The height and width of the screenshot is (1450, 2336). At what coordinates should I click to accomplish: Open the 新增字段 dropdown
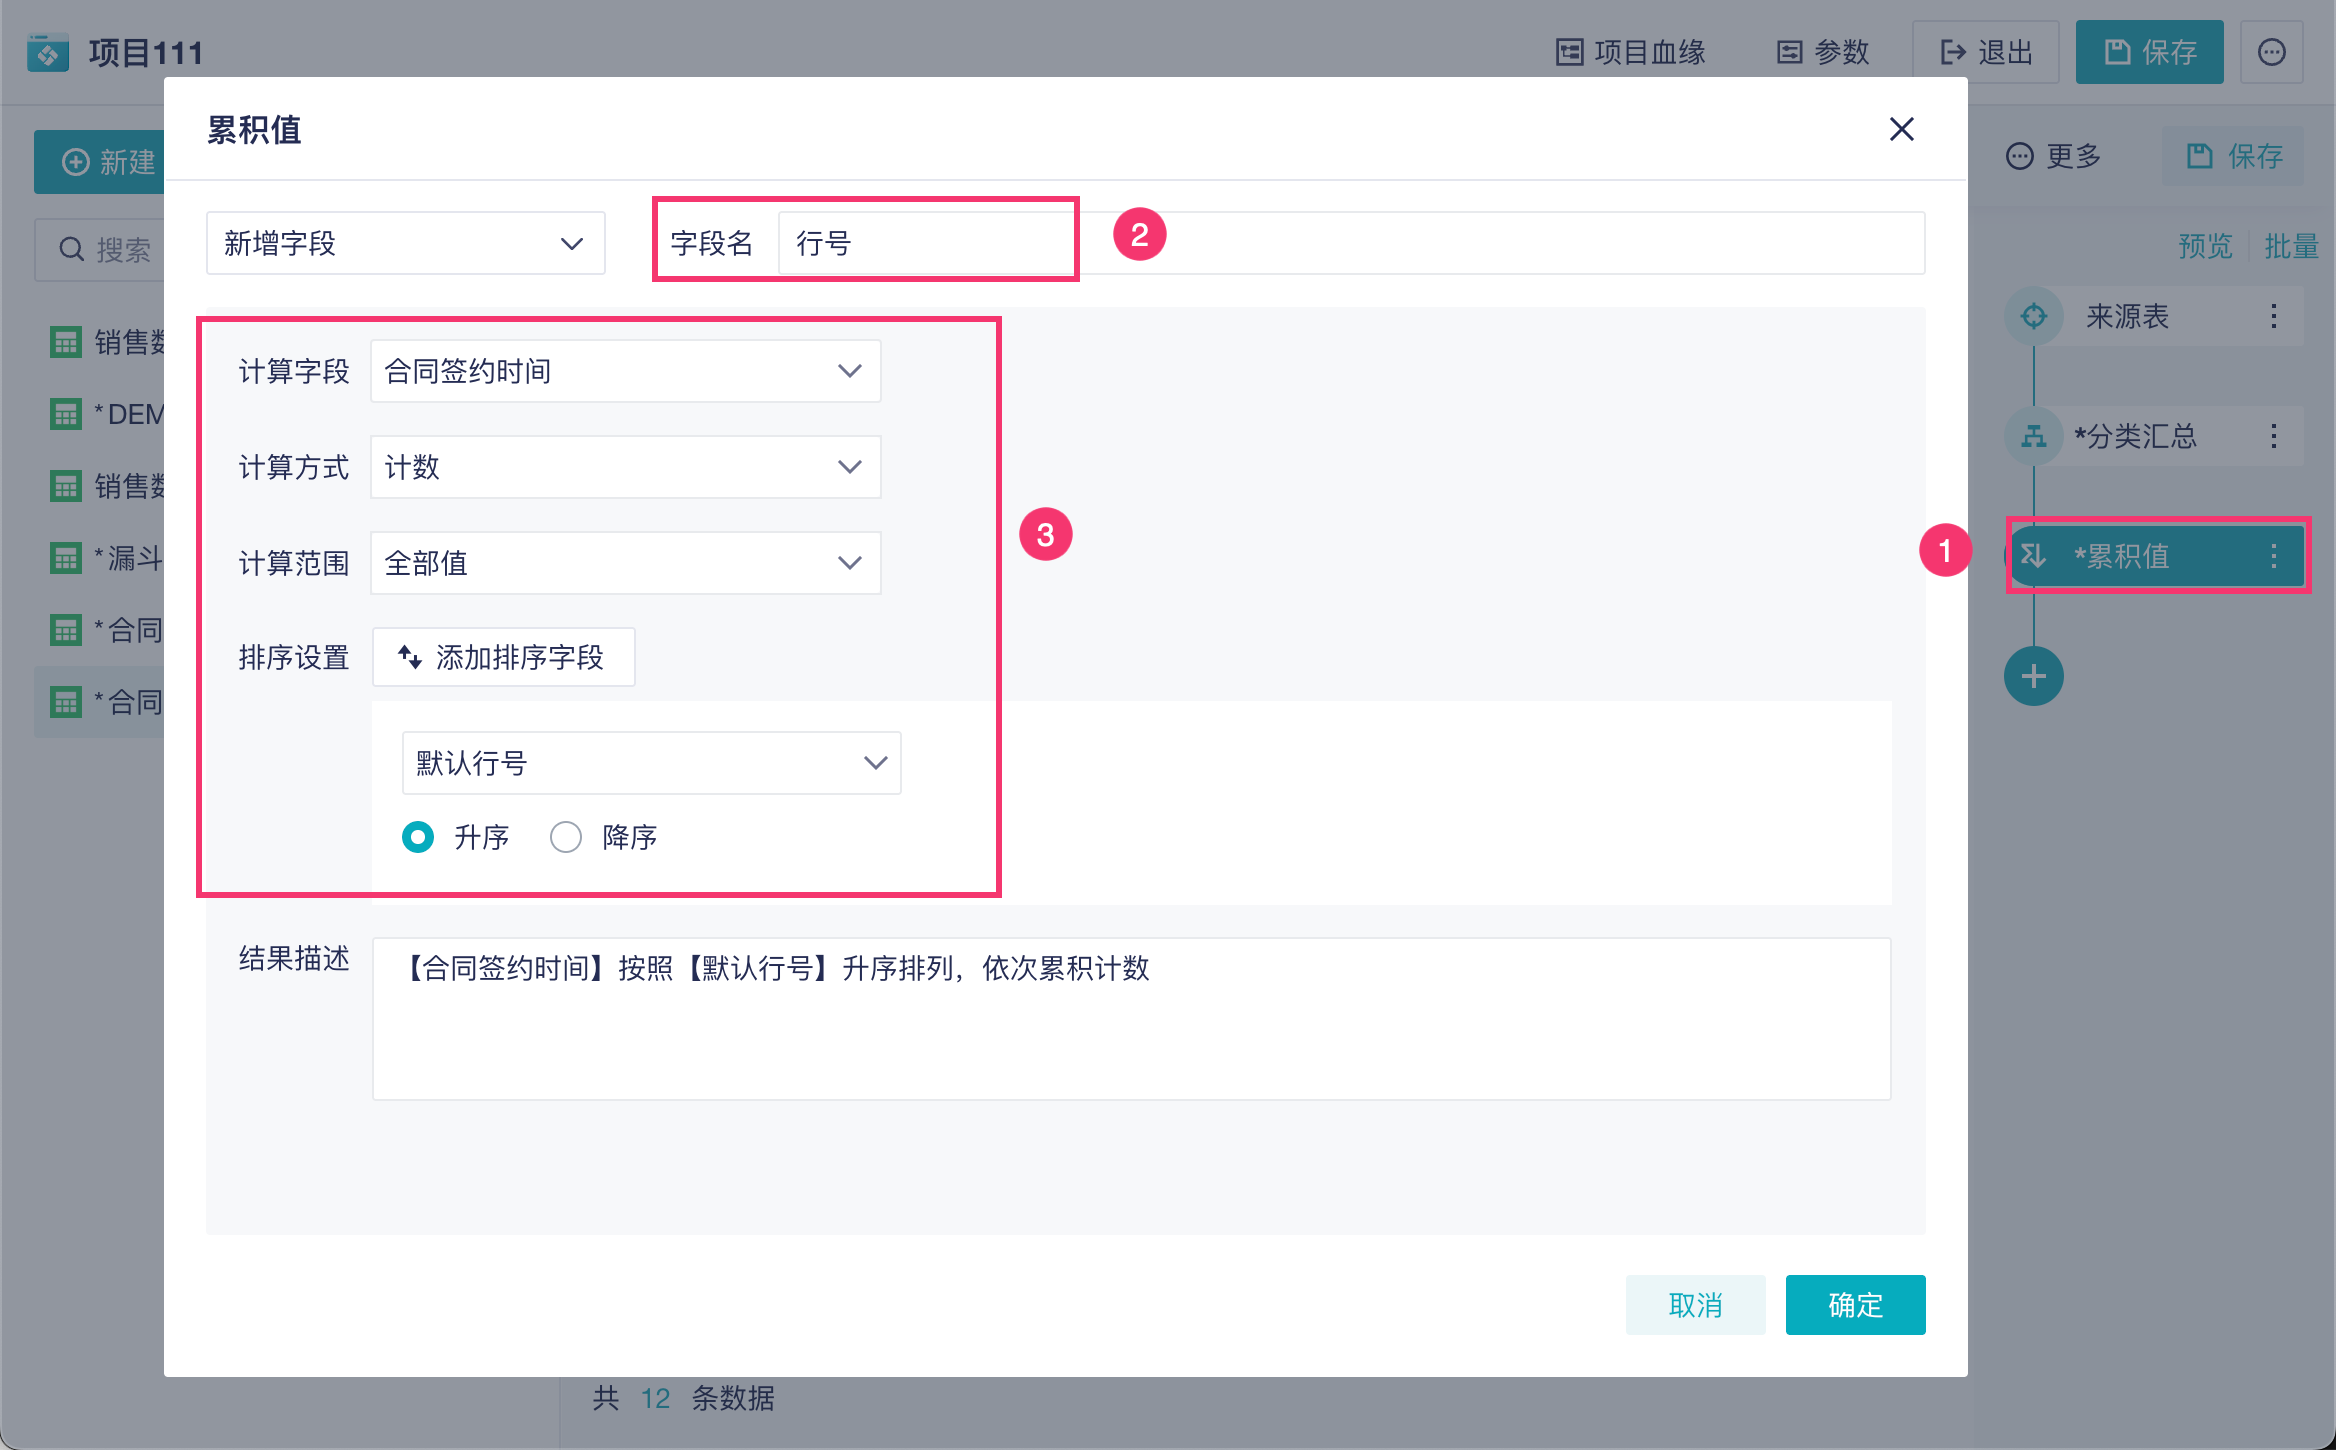coord(405,243)
